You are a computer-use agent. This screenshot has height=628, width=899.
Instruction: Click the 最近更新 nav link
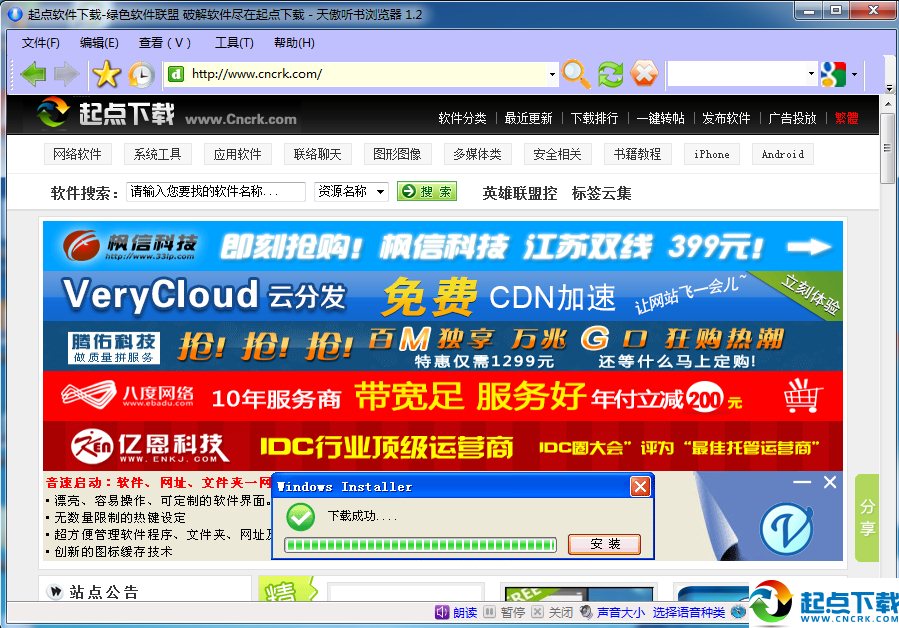(528, 118)
